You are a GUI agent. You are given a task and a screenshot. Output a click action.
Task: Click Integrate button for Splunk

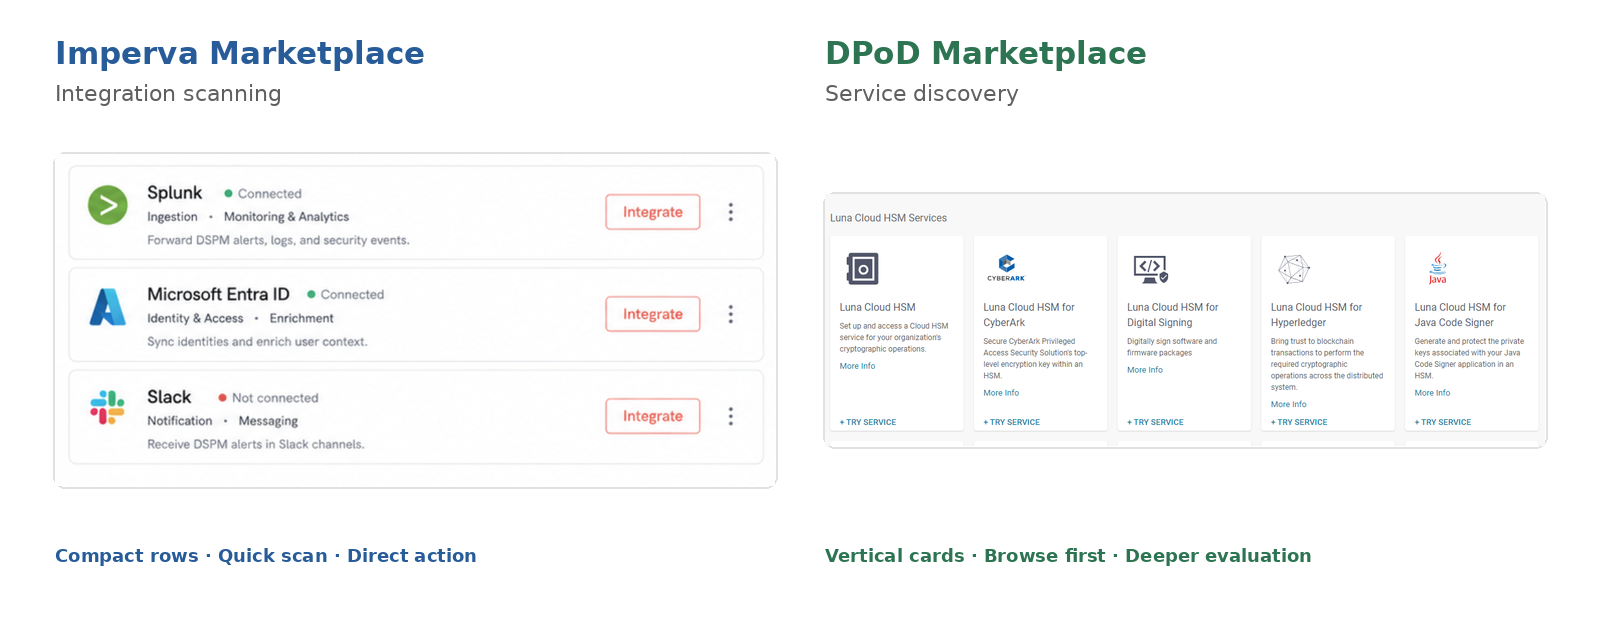[x=653, y=212]
